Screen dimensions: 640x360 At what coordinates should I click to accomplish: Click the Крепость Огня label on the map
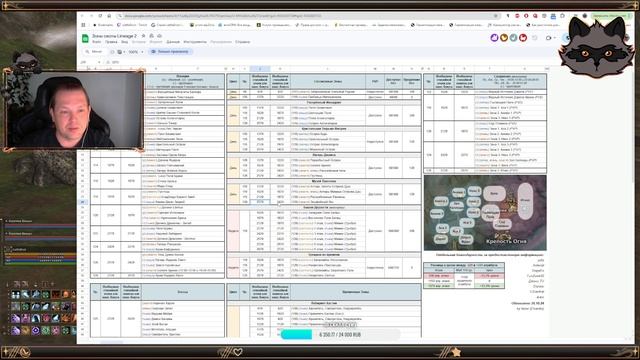(506, 241)
